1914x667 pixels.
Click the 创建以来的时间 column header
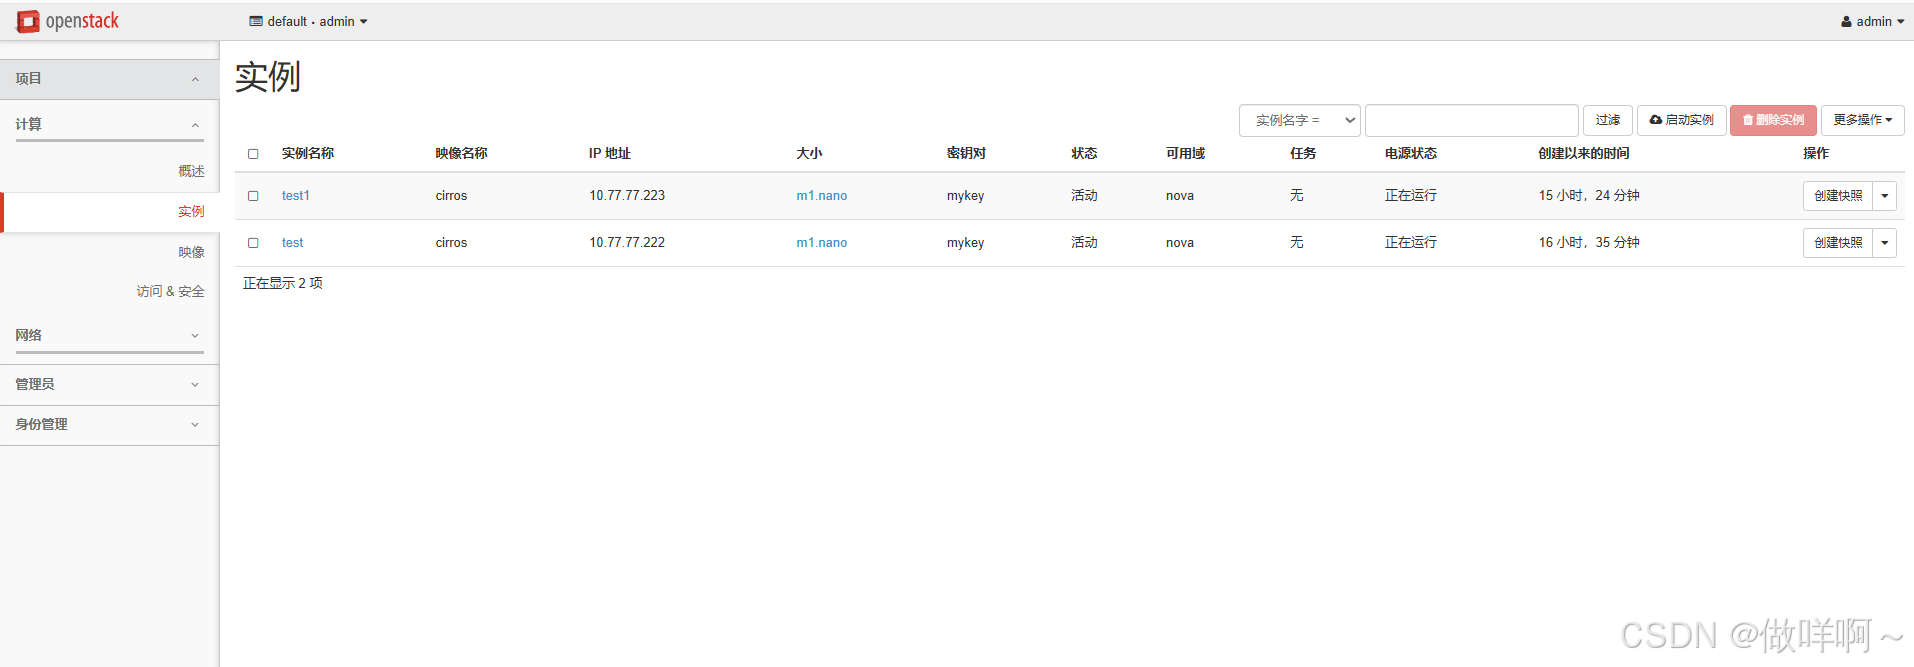tap(1584, 153)
